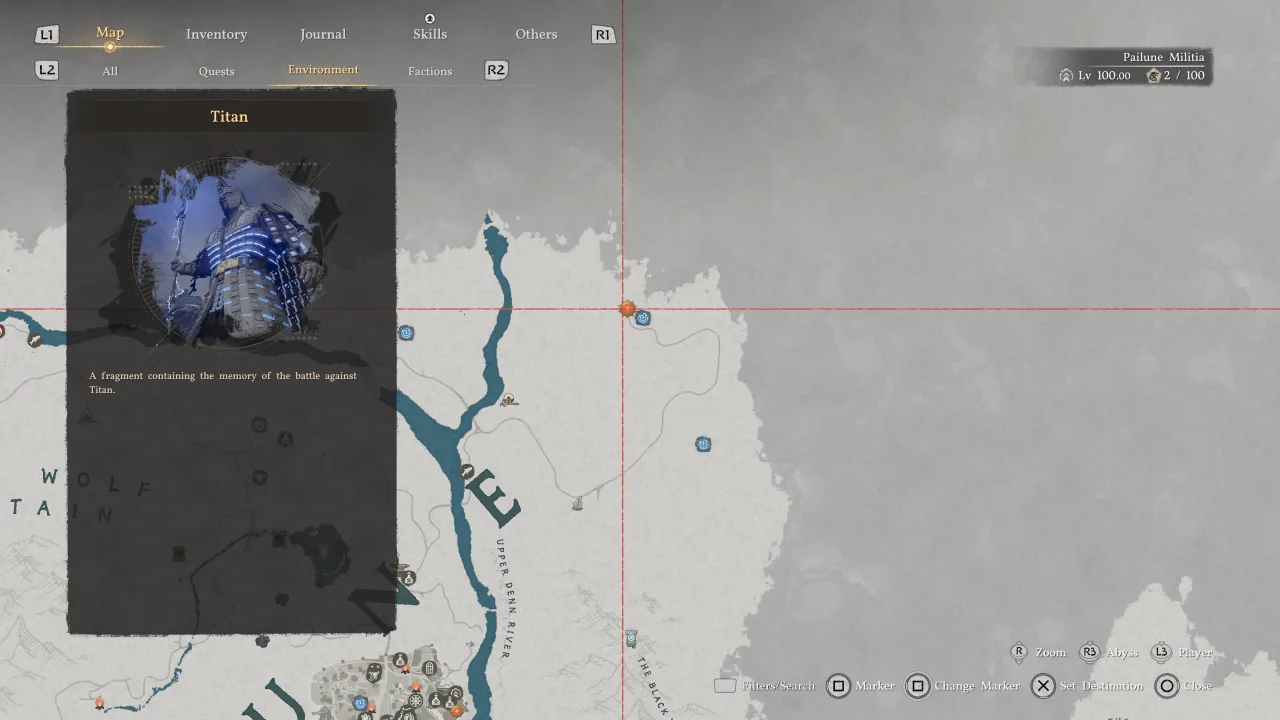
Task: Click the L3 Player center icon
Action: pyautogui.click(x=1161, y=652)
